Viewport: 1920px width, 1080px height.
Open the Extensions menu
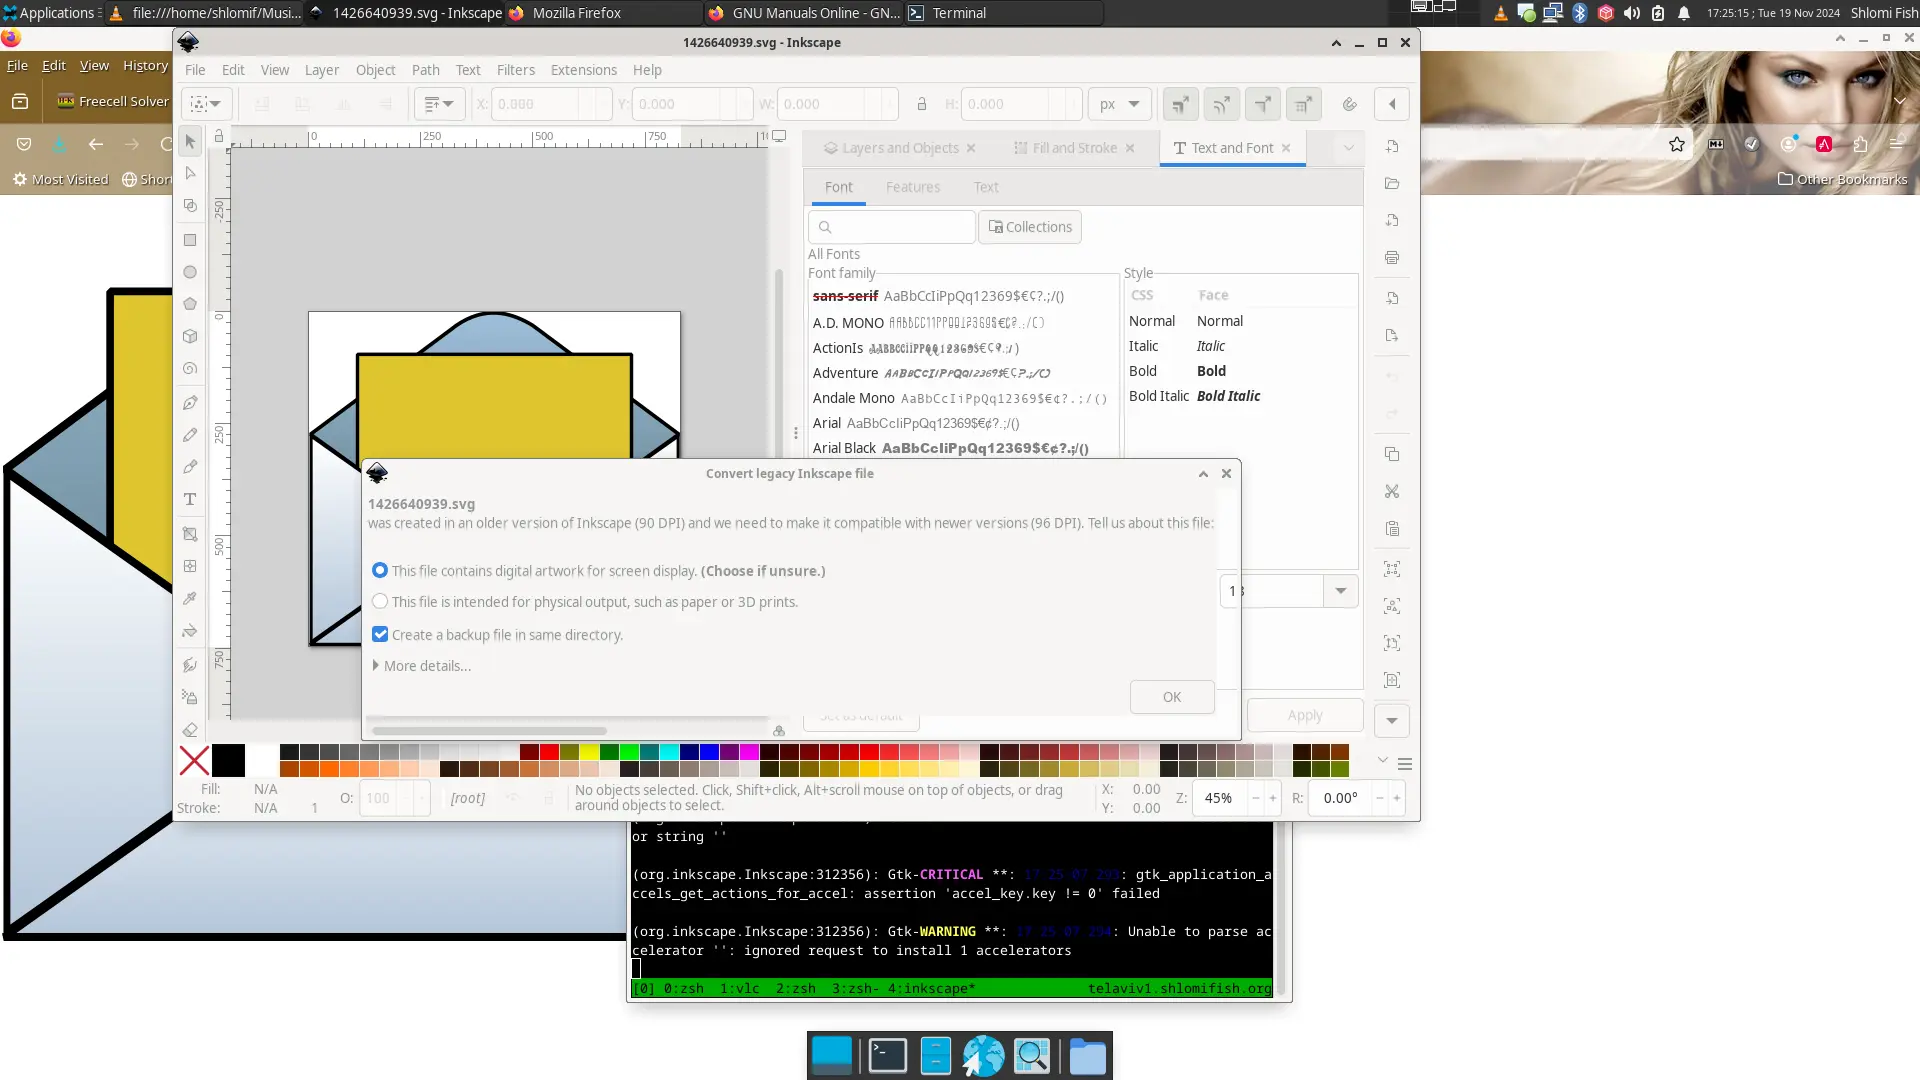pyautogui.click(x=583, y=70)
